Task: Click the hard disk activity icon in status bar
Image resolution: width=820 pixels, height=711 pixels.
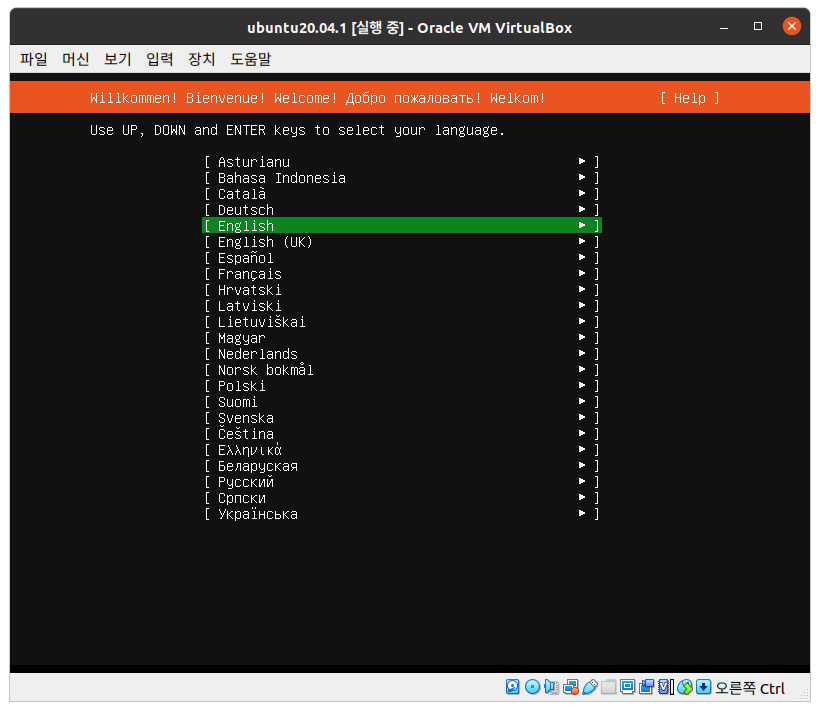Action: [x=512, y=687]
